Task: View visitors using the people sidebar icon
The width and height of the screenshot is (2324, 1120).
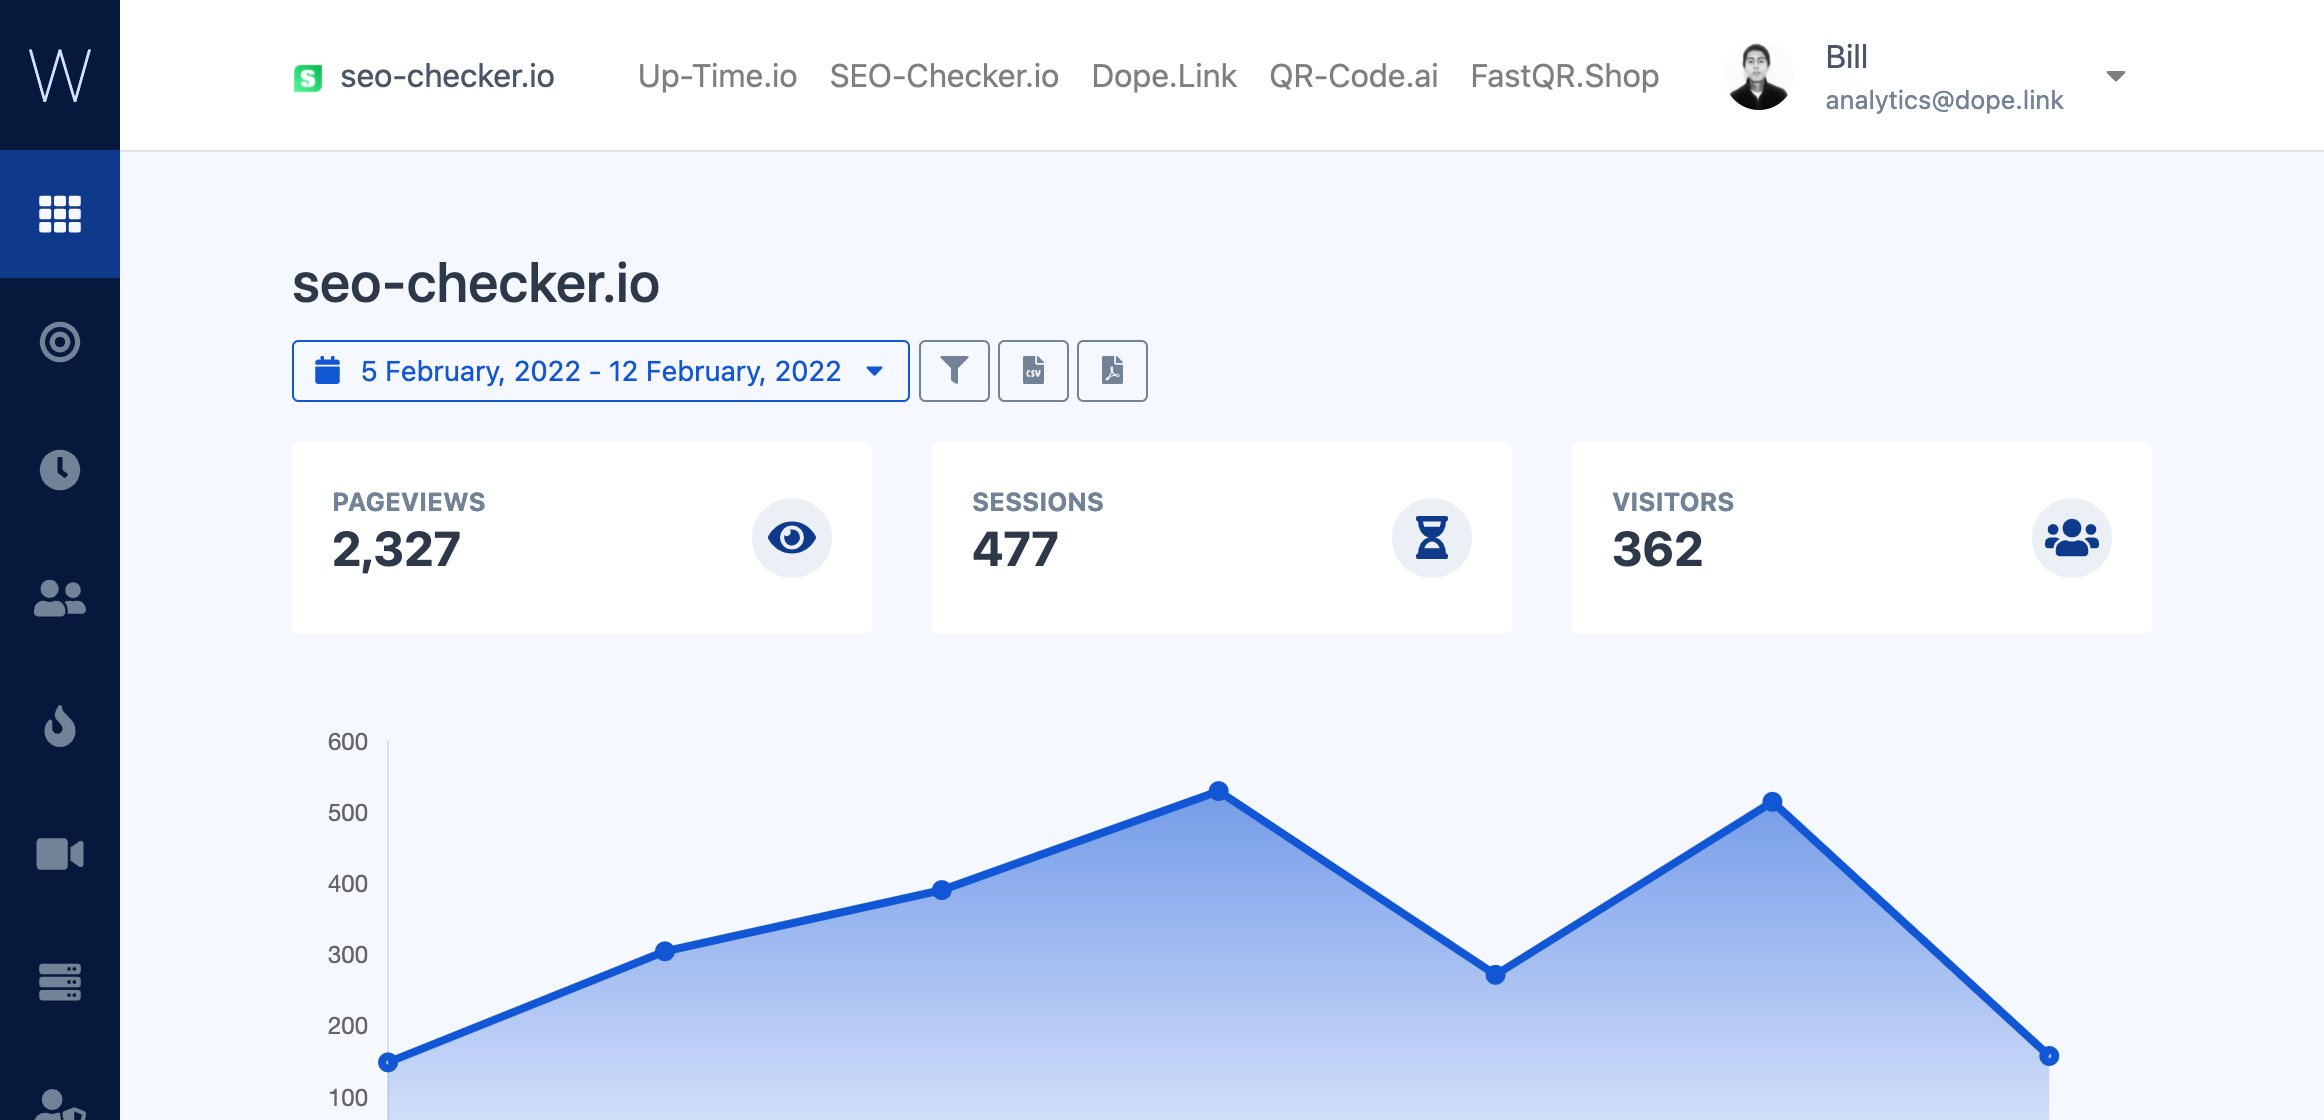Action: 60,598
